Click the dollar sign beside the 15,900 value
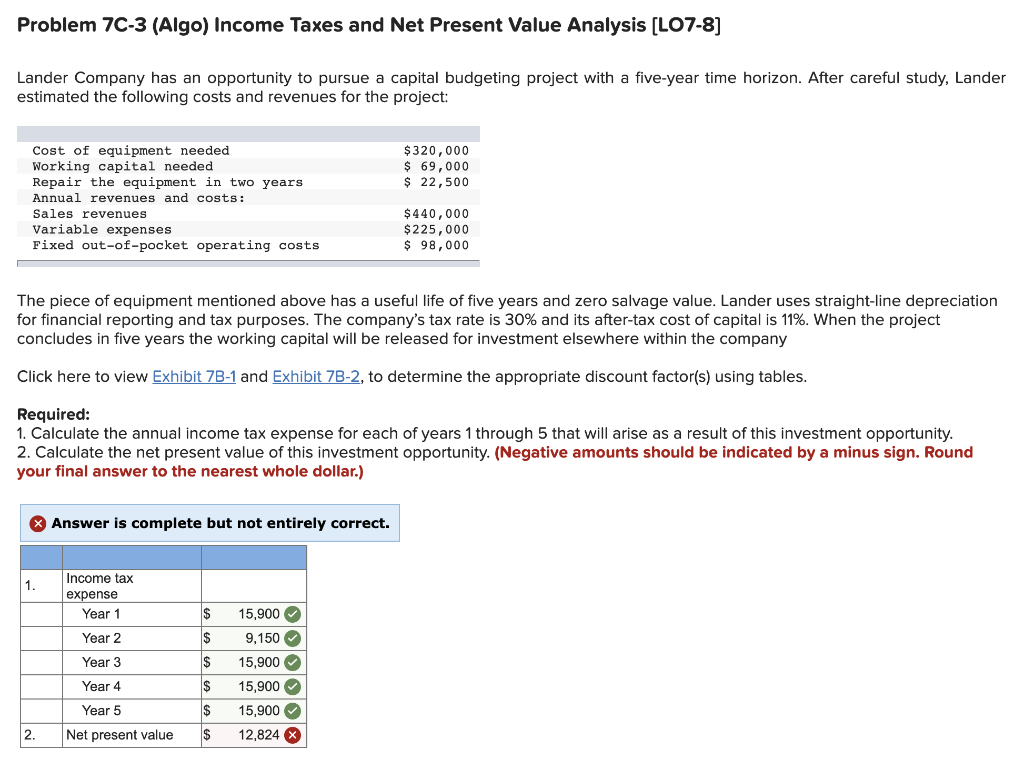The height and width of the screenshot is (770, 1024). tap(206, 614)
